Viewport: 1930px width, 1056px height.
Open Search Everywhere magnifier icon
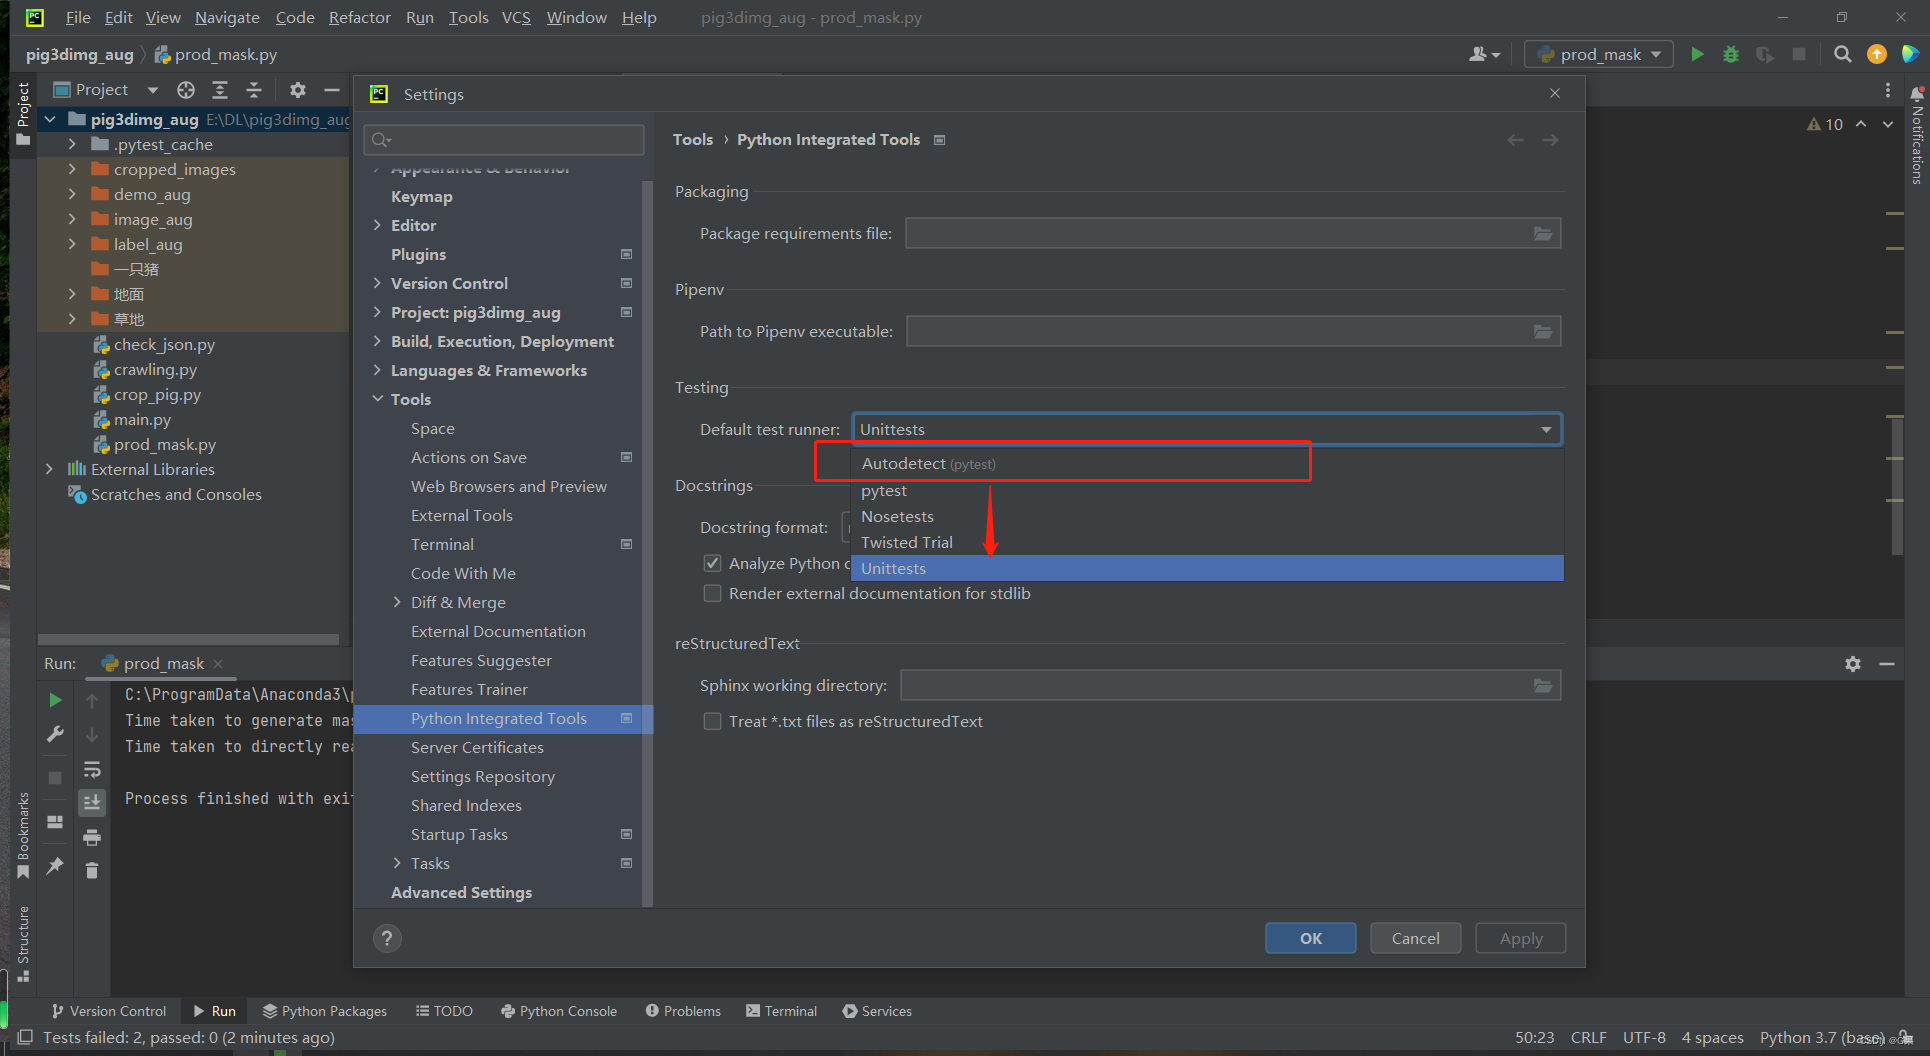pyautogui.click(x=1842, y=54)
